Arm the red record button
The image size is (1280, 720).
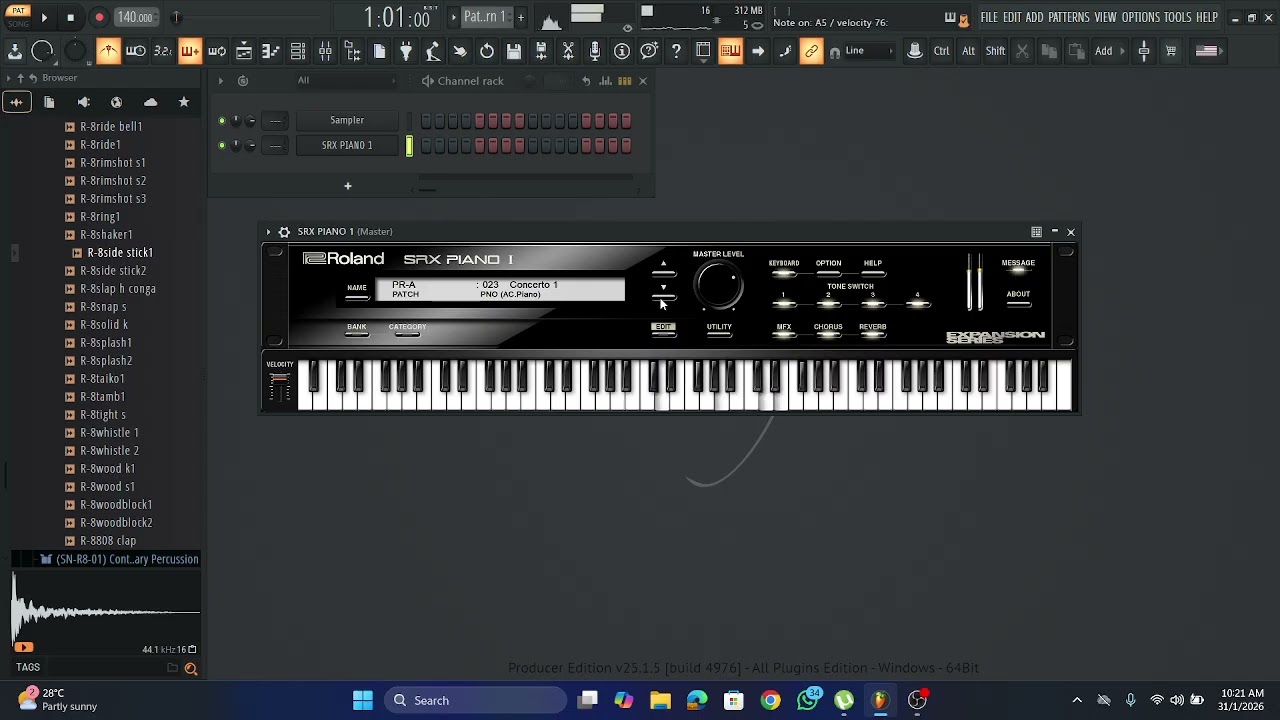click(99, 17)
